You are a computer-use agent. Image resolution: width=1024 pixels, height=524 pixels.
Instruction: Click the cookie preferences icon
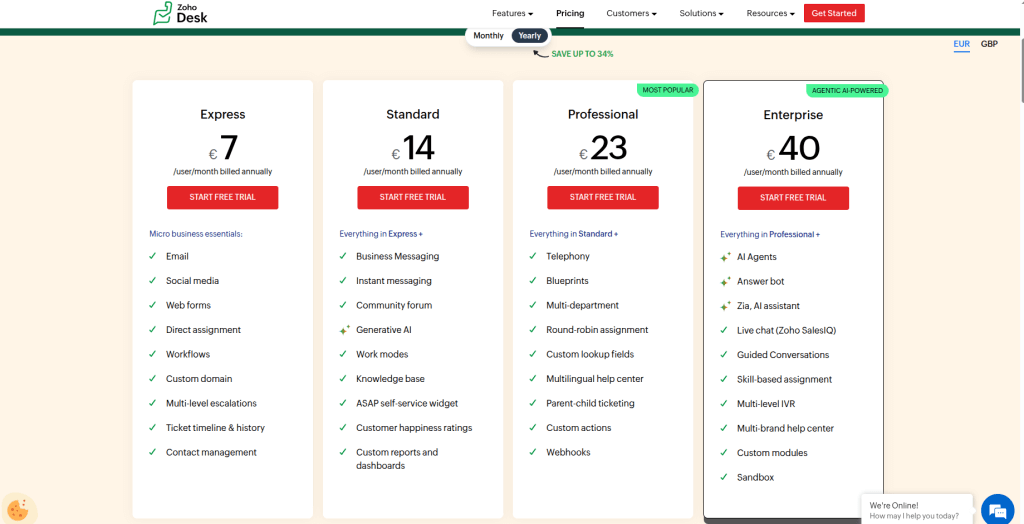(x=18, y=509)
